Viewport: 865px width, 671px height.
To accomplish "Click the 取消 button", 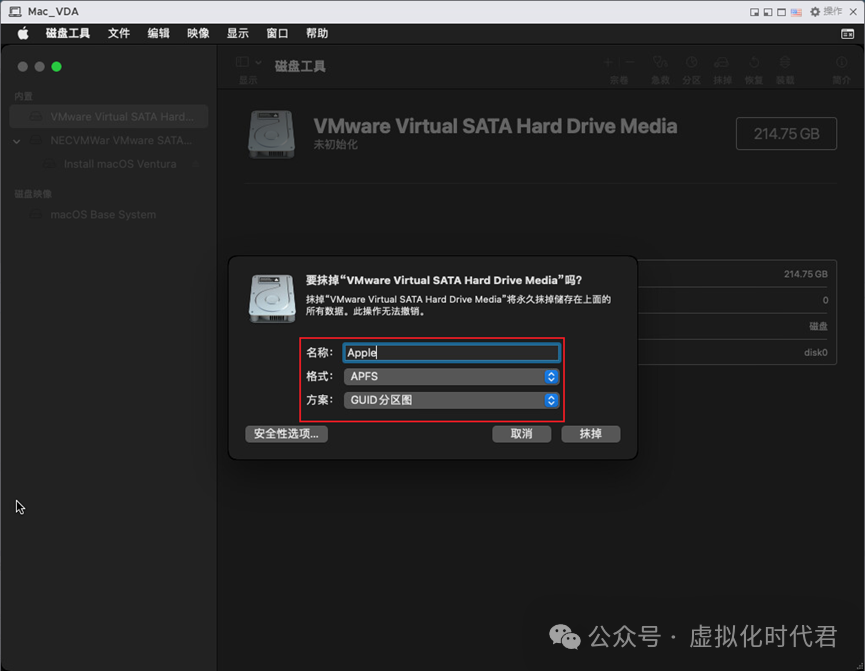I will 521,434.
